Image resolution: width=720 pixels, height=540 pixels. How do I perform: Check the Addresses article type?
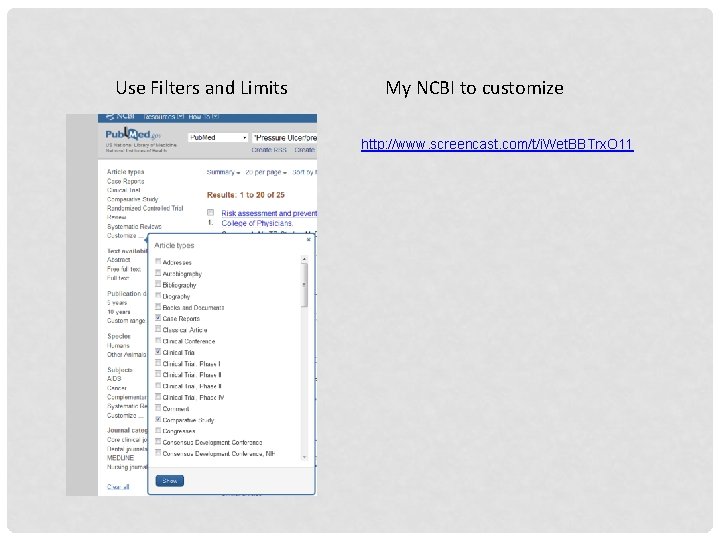pyautogui.click(x=158, y=261)
